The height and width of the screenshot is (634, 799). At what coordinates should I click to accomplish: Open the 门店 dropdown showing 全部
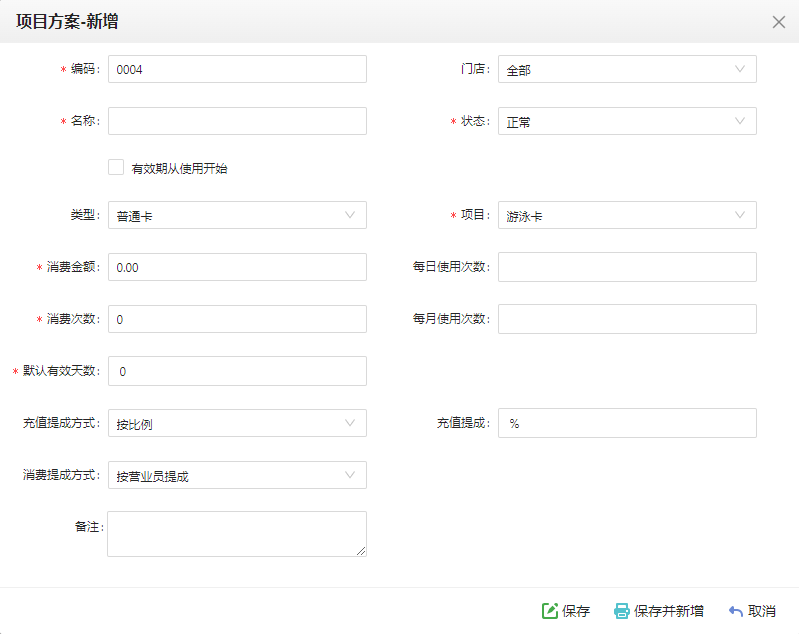point(627,69)
